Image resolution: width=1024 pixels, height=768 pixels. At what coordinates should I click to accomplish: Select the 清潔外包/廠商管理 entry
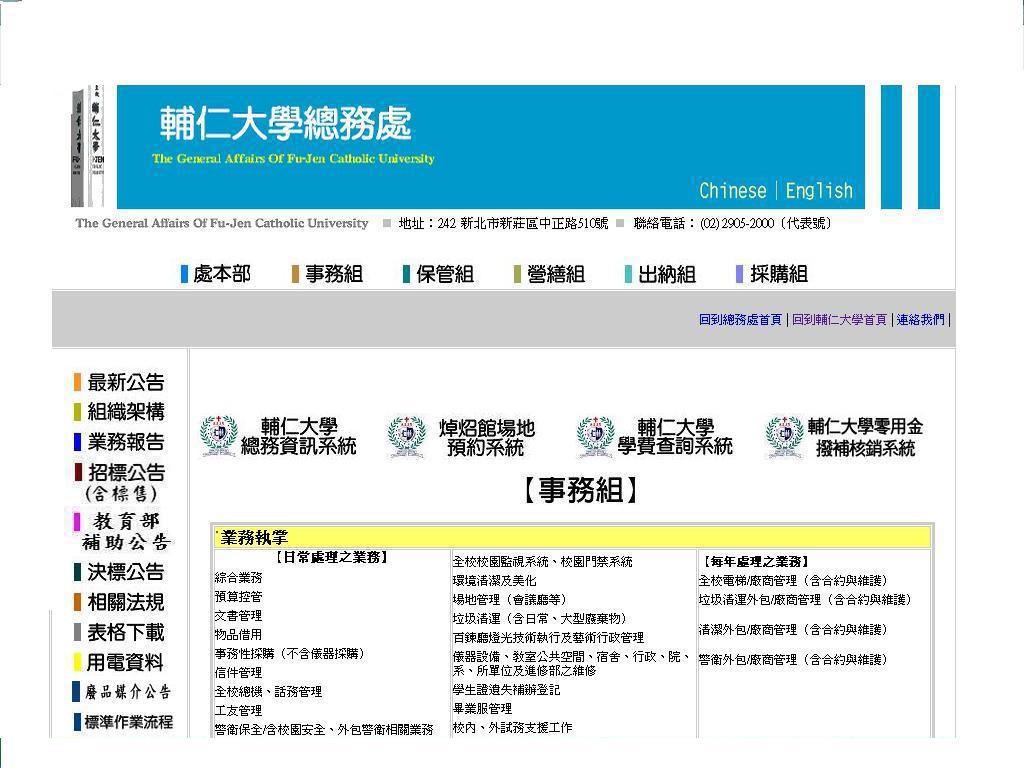pos(793,630)
